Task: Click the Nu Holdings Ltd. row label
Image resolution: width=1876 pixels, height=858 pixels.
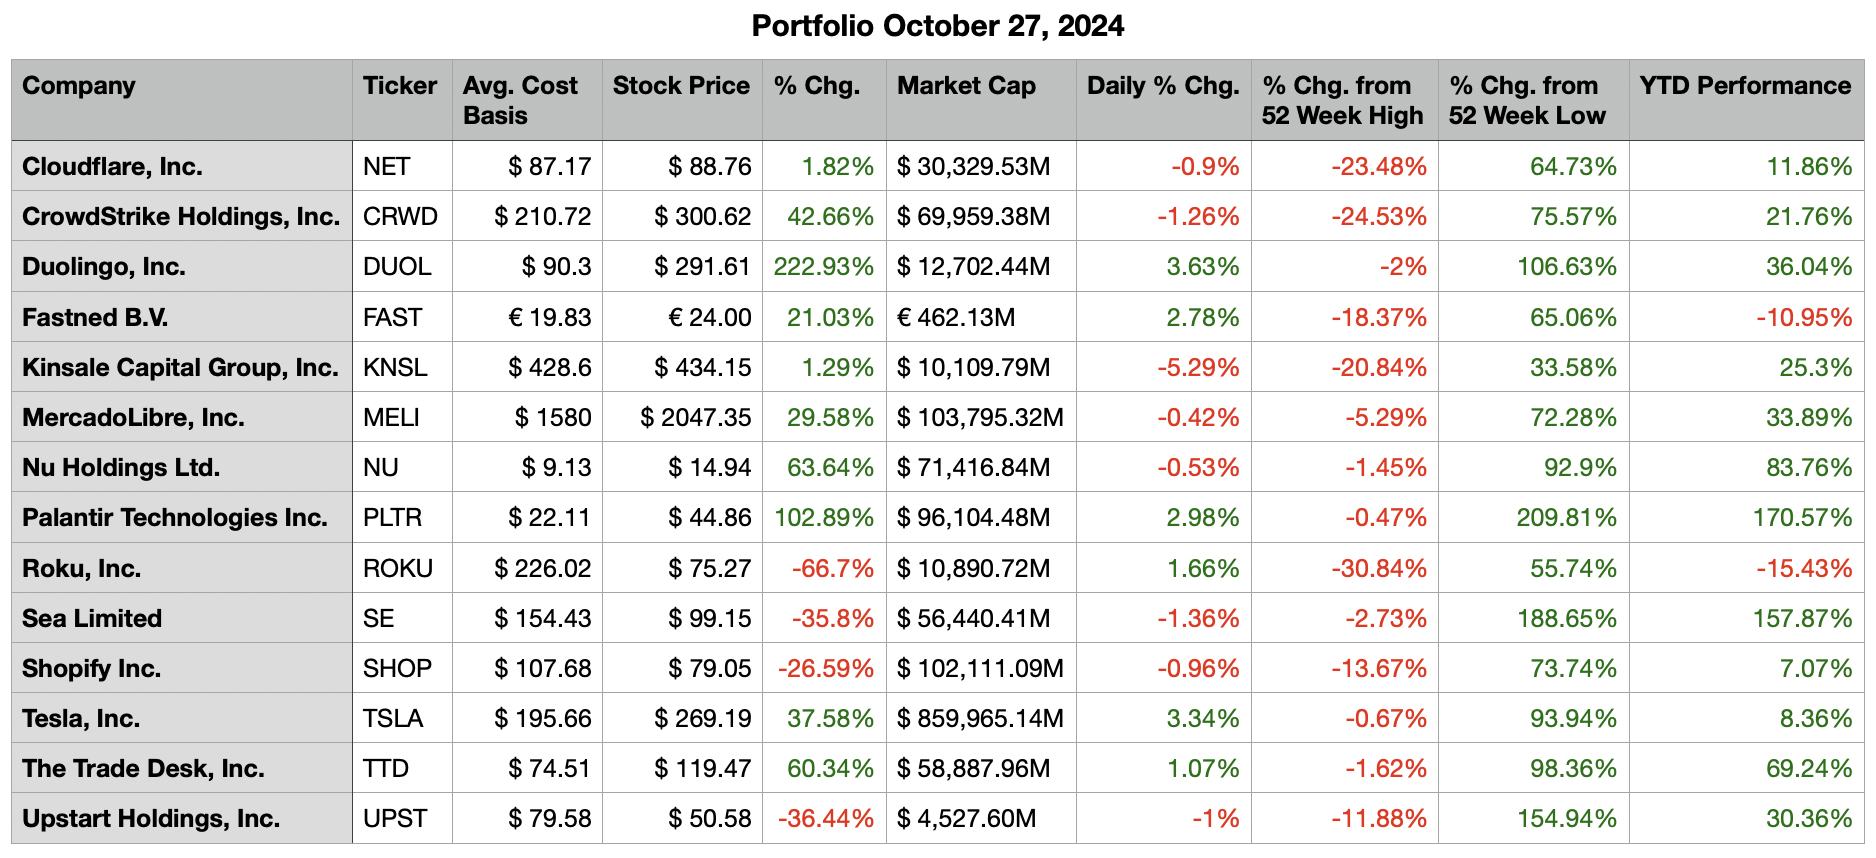Action: coord(121,468)
